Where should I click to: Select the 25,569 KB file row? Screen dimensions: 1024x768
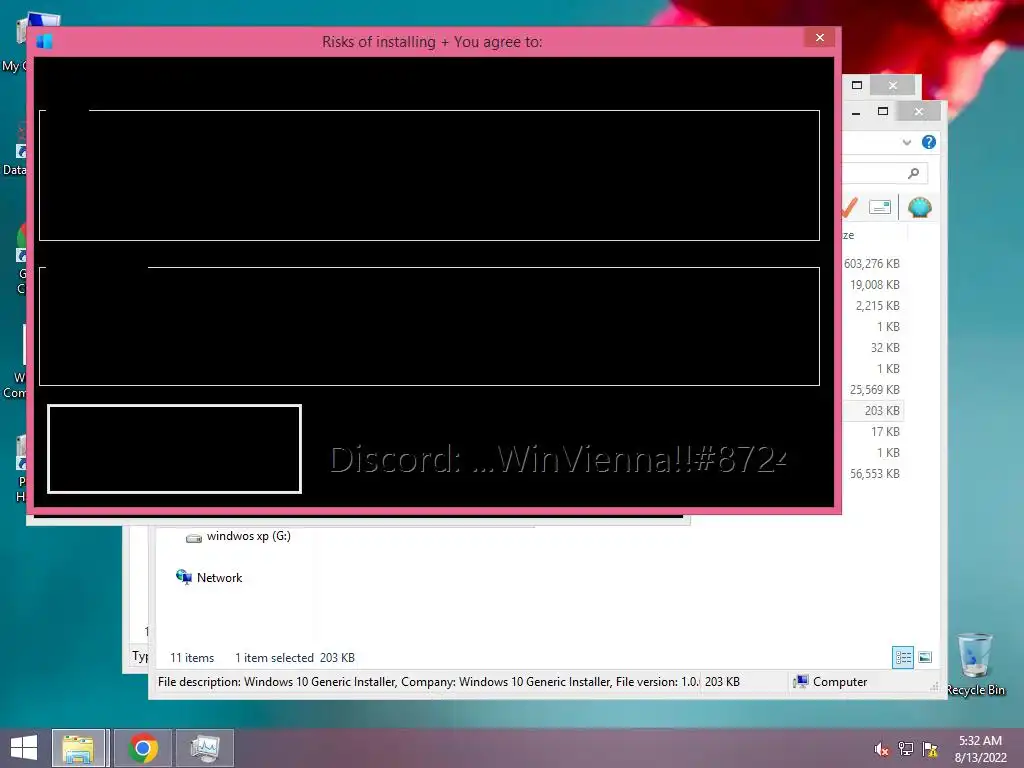tap(874, 390)
